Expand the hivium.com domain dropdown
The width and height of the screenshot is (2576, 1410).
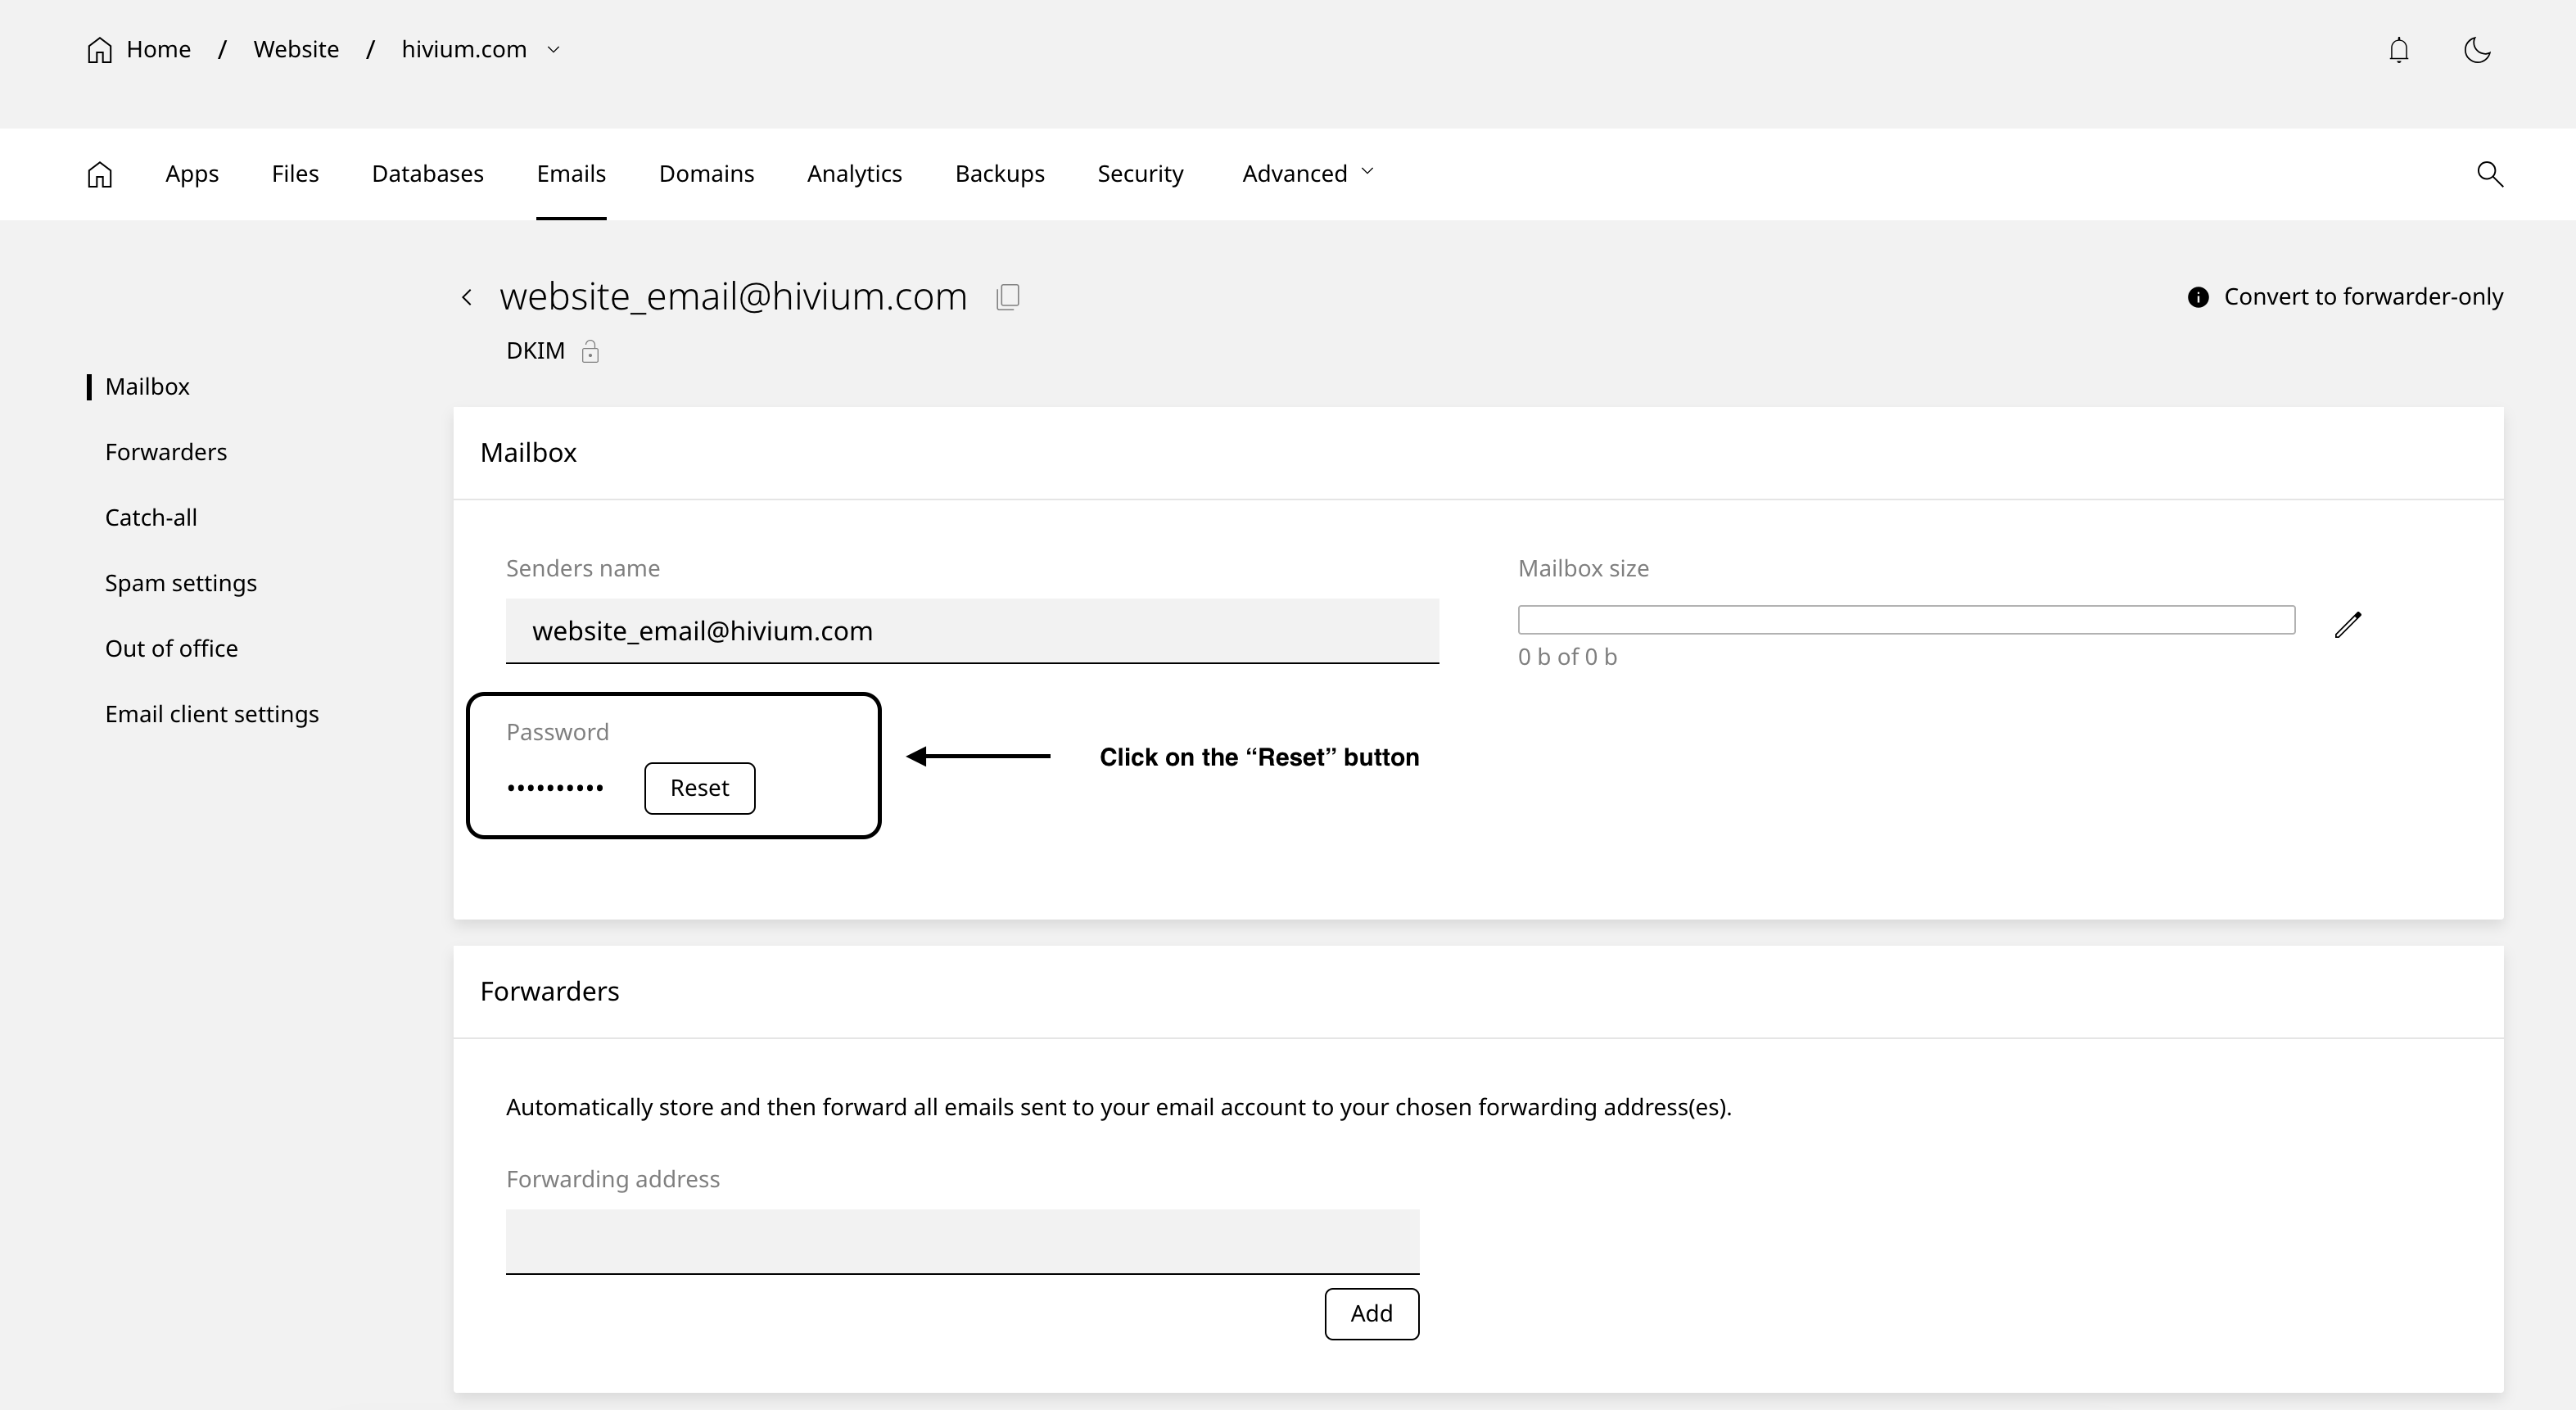(553, 50)
